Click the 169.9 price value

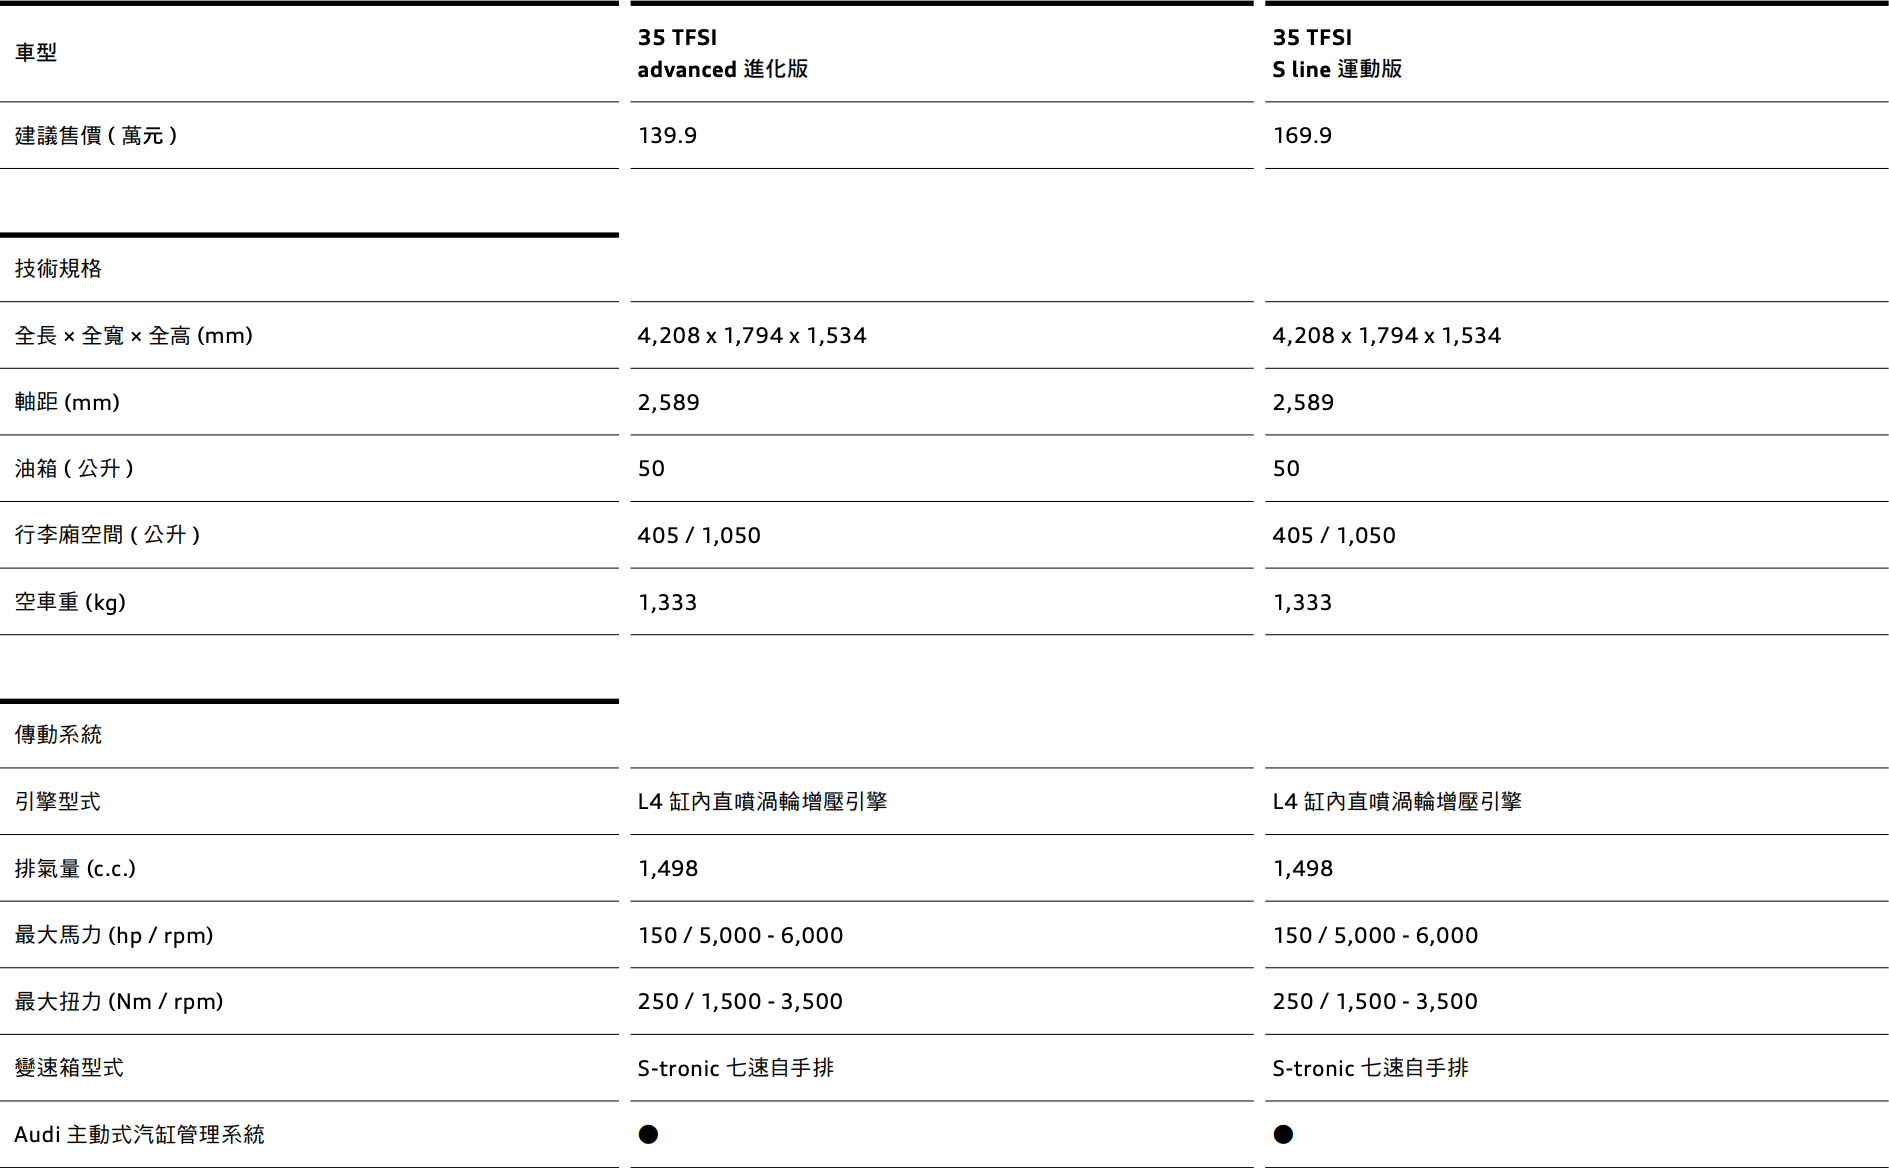pyautogui.click(x=1302, y=135)
